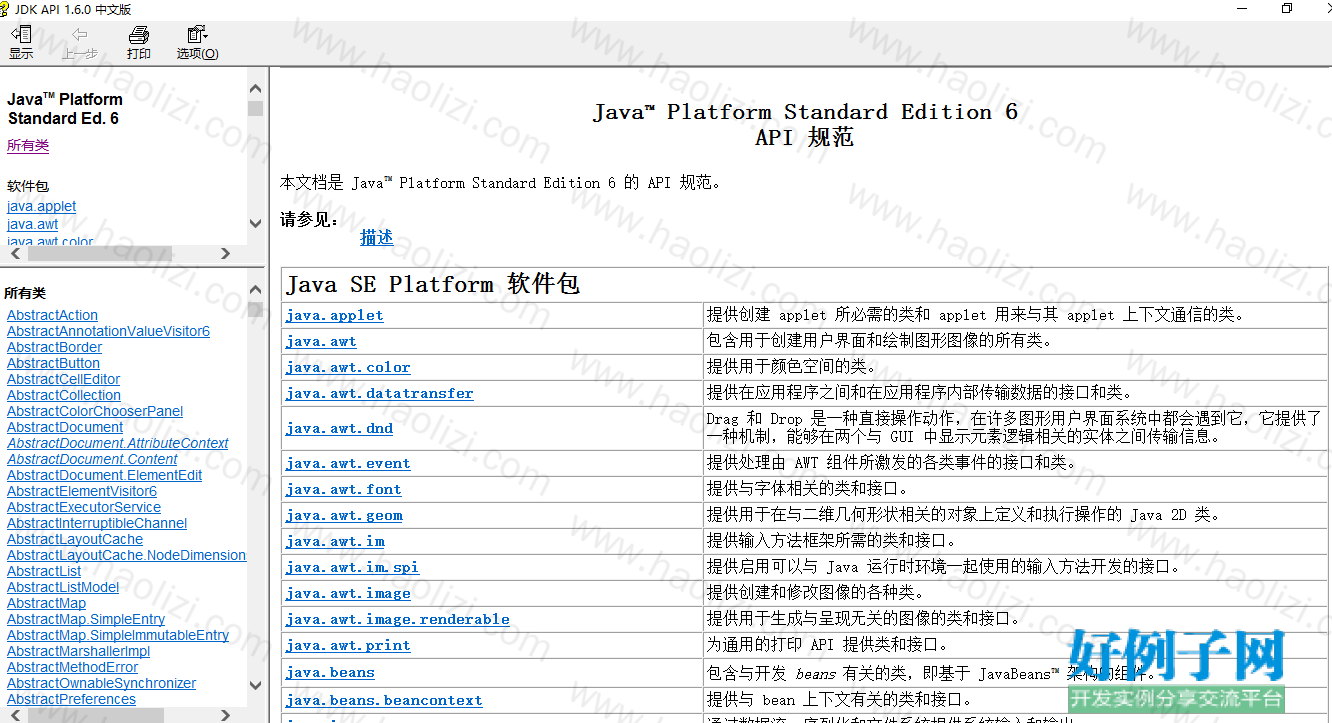The image size is (1332, 723).
Task: Select AbstractMethodError class link
Action: point(72,667)
